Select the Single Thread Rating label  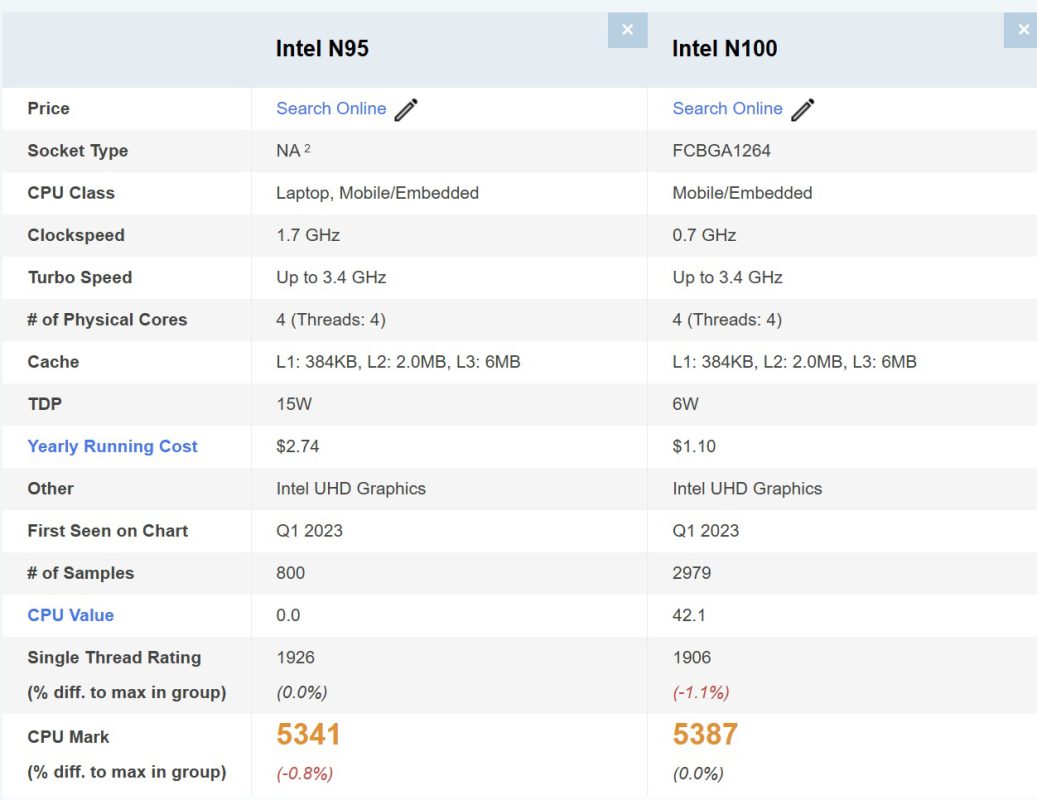click(114, 658)
